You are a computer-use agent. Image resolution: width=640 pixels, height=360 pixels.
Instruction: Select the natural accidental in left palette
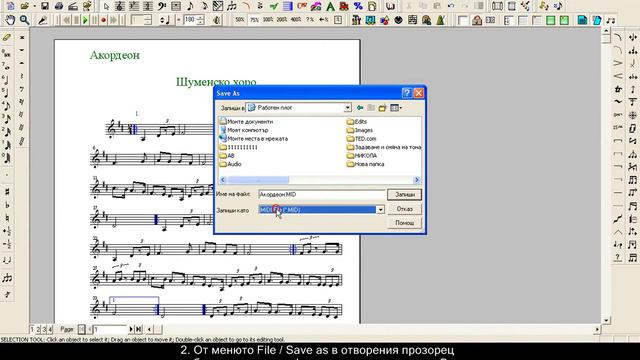click(x=7, y=218)
